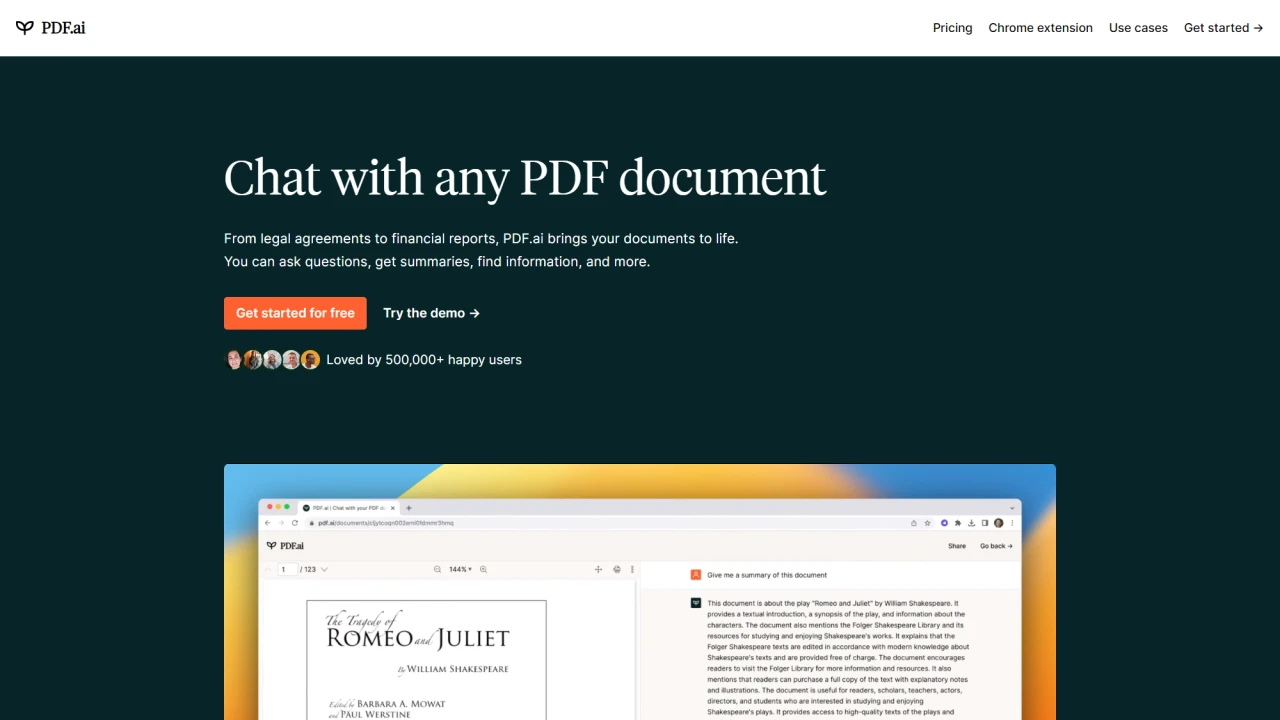
Task: Expand the tab search chevron in the demo browser
Action: pyautogui.click(x=1012, y=508)
